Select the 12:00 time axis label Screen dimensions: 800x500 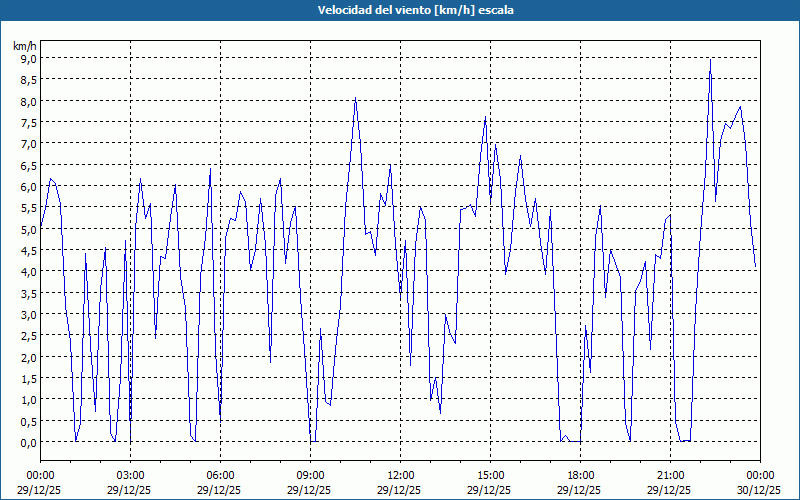[400, 475]
